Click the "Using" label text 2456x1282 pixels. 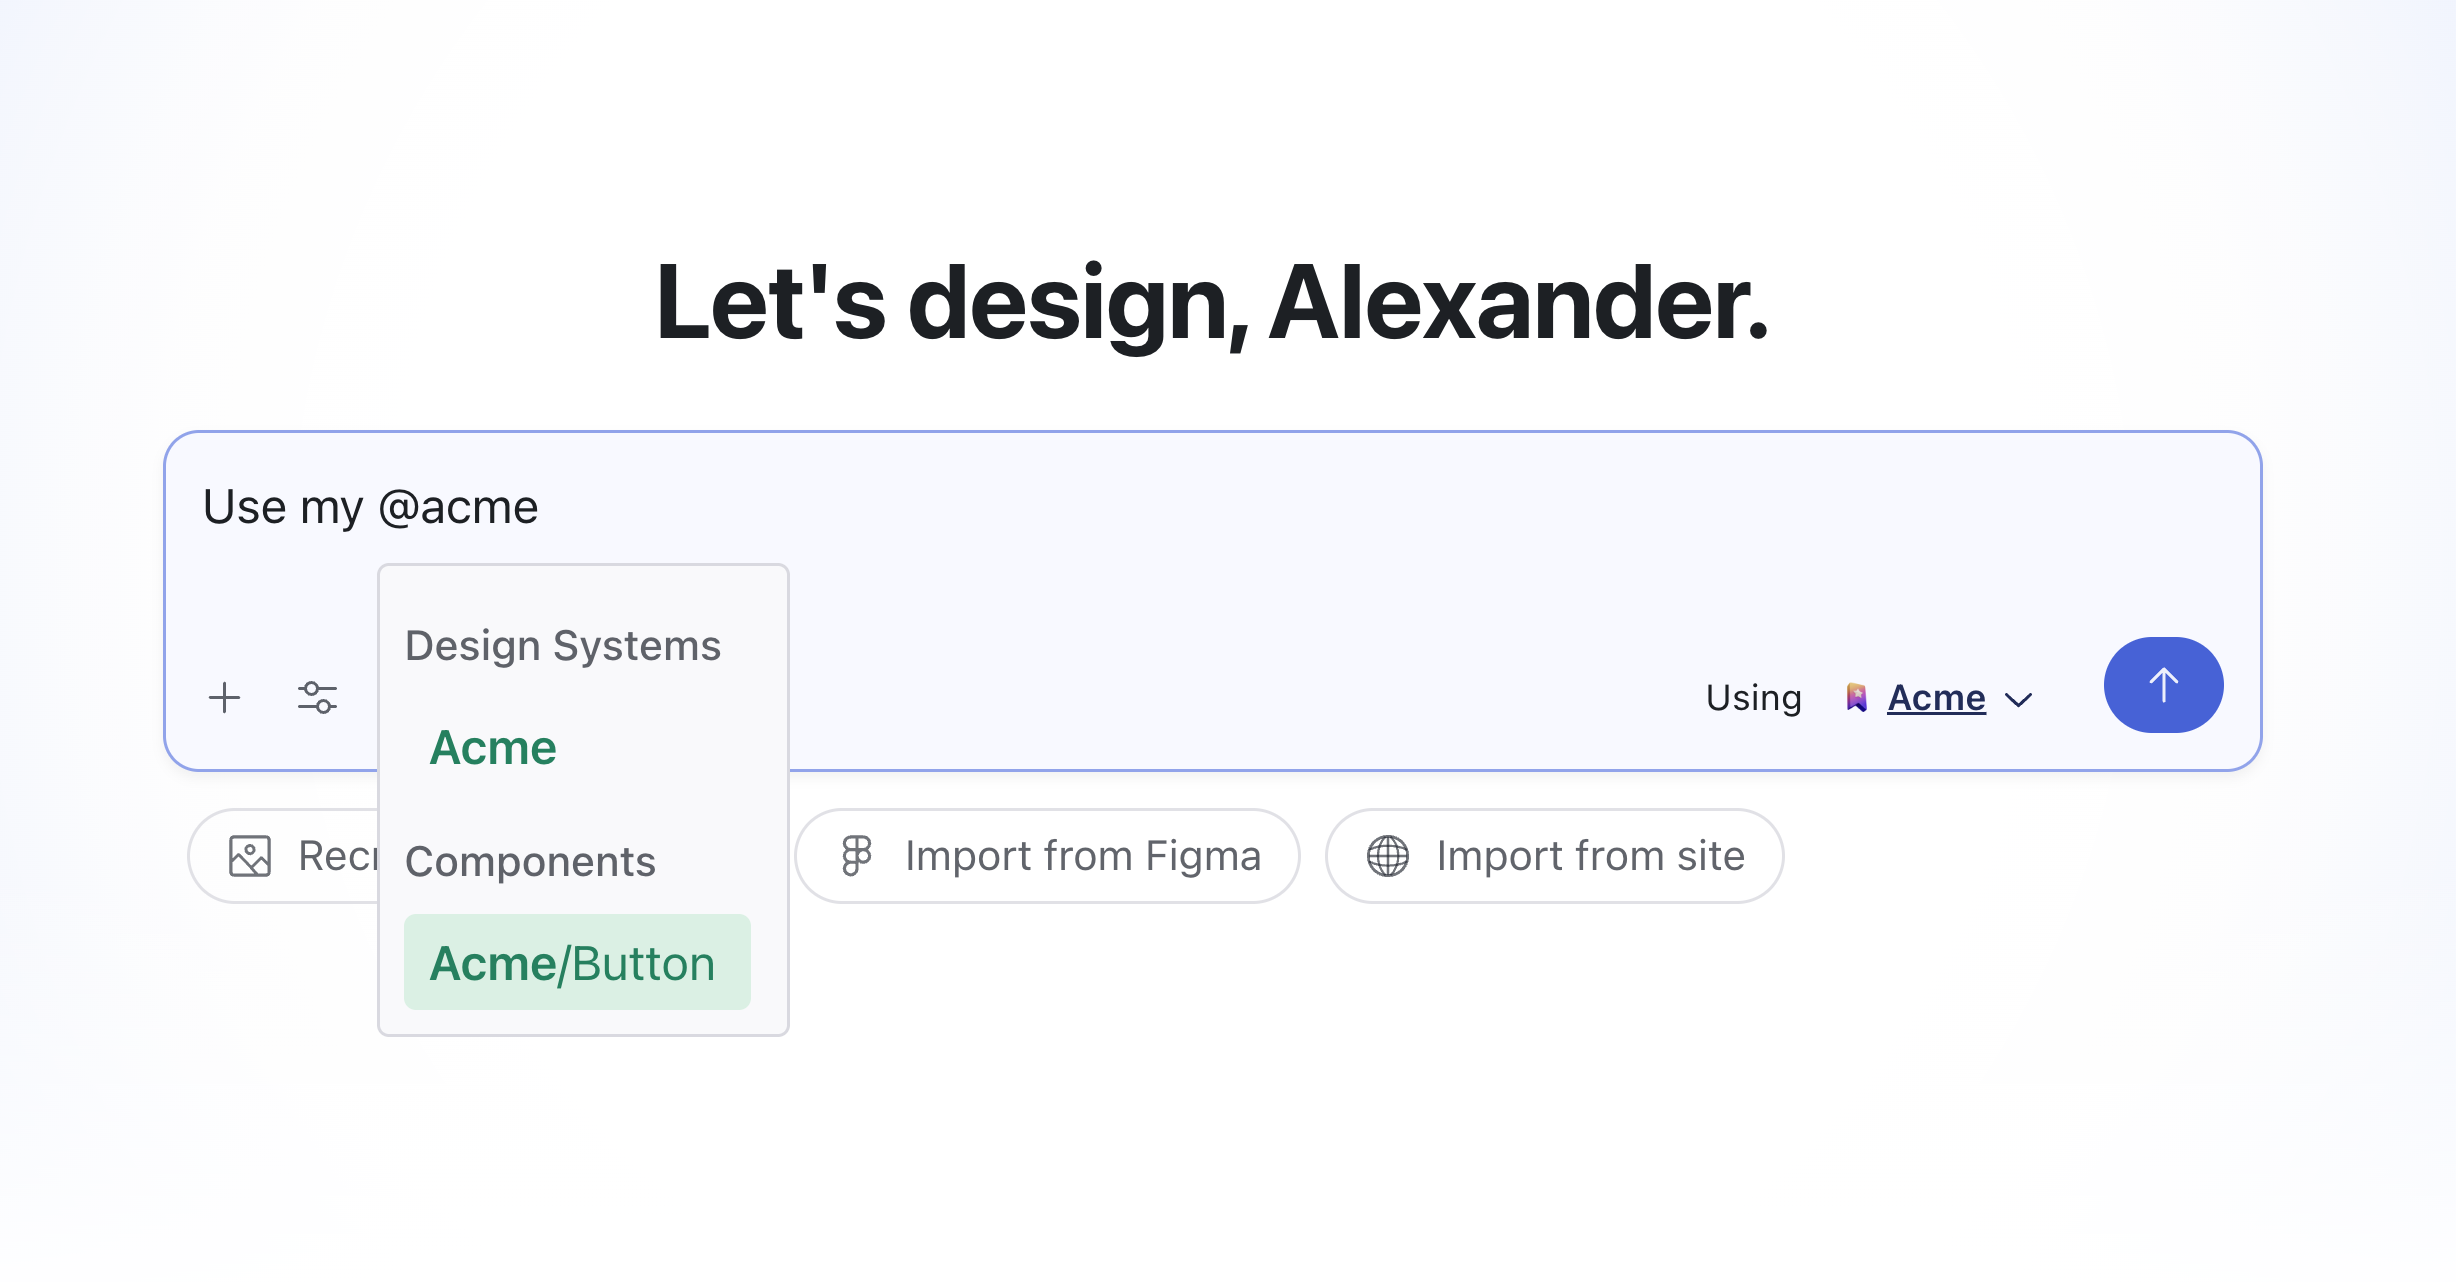[1753, 697]
